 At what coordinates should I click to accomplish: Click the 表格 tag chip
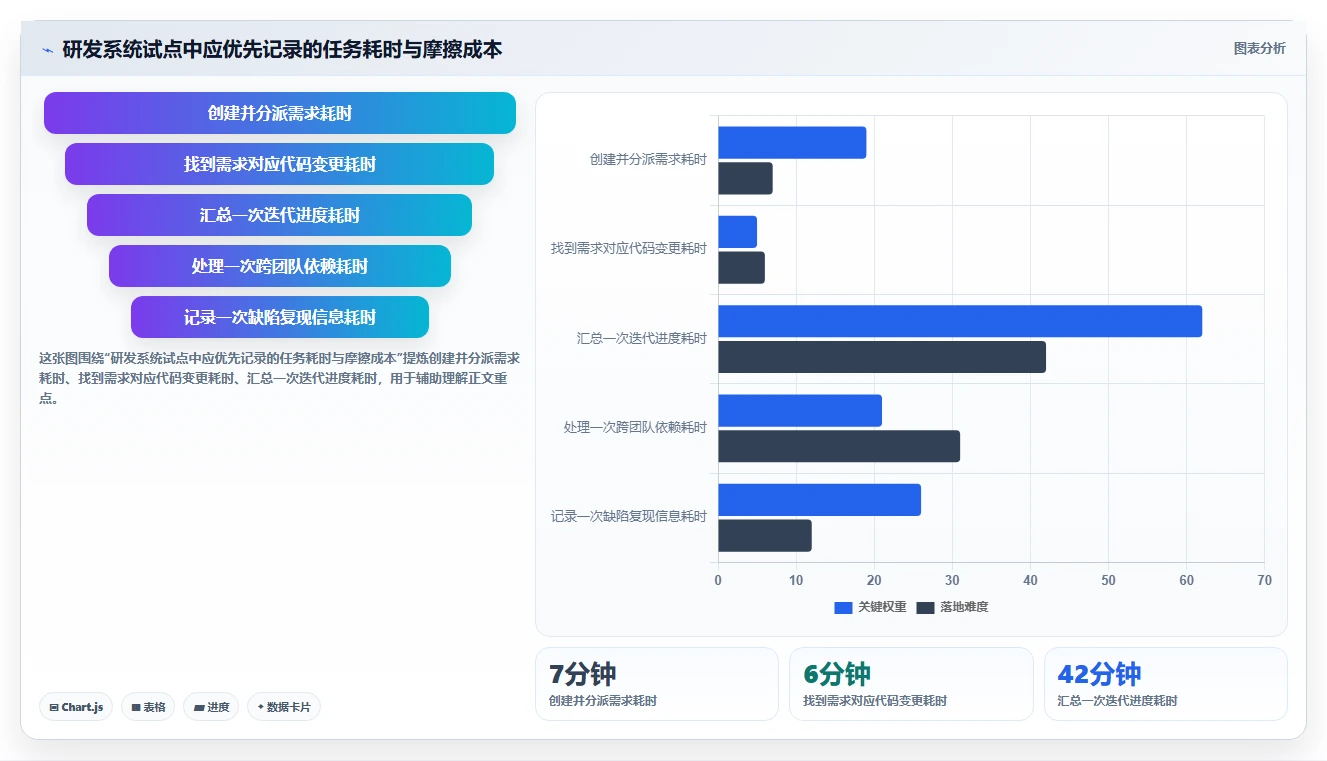pyautogui.click(x=148, y=707)
